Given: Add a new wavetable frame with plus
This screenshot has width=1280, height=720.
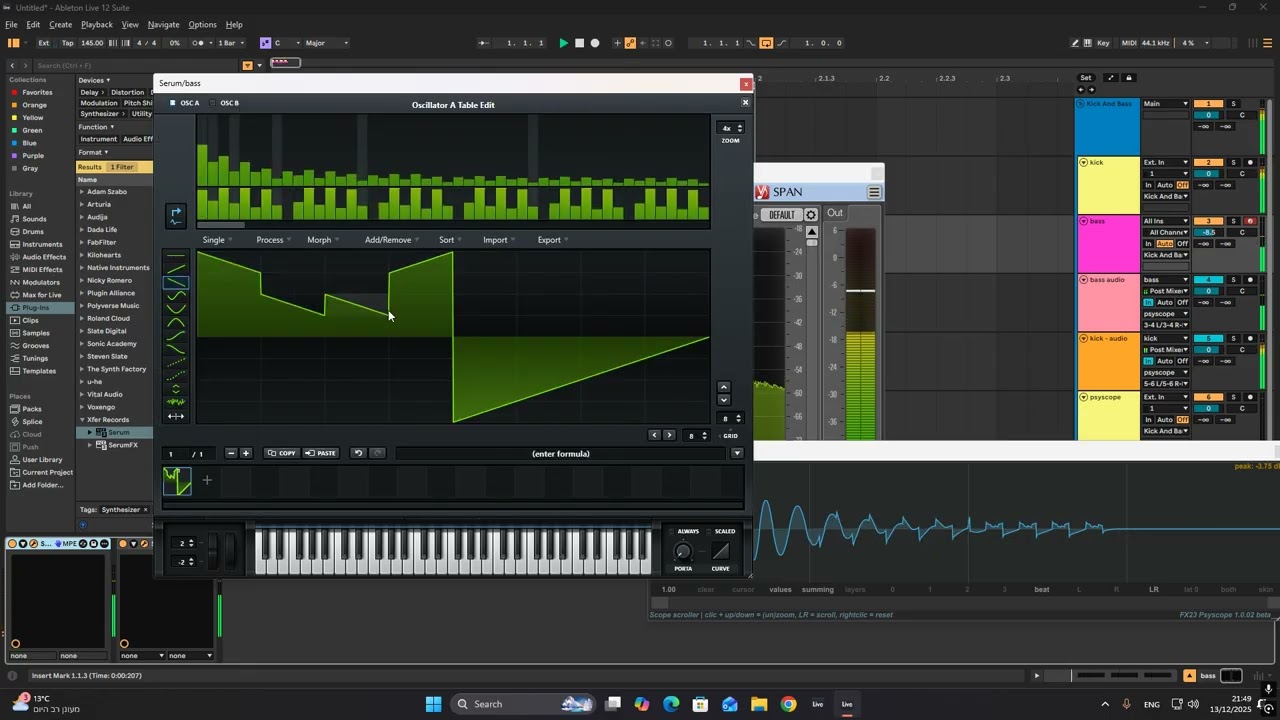Looking at the screenshot, I should 207,480.
